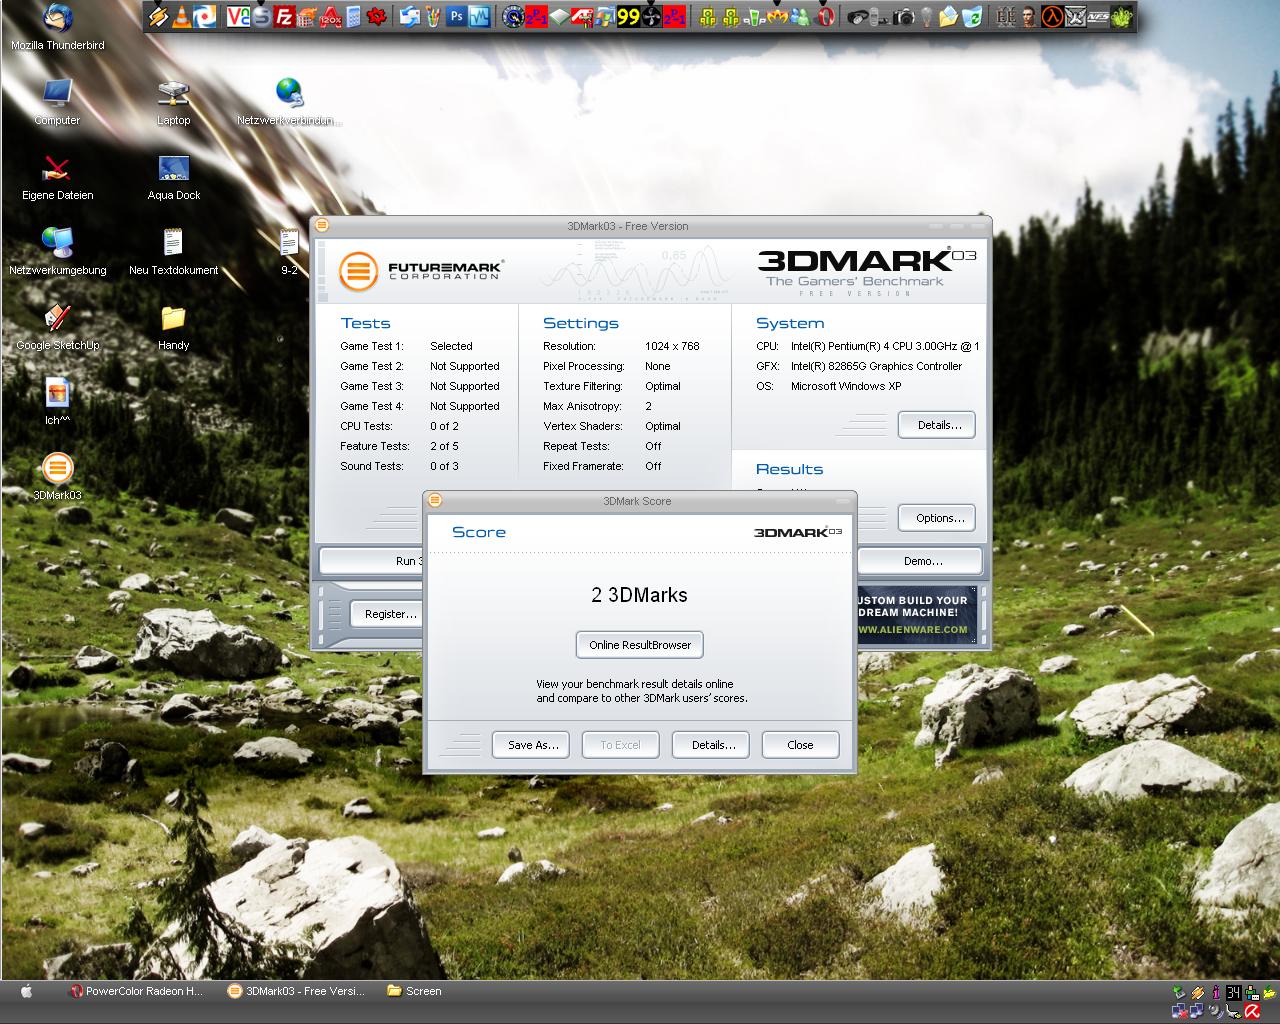Click the Apple logo start button
The image size is (1280, 1024).
[27, 991]
